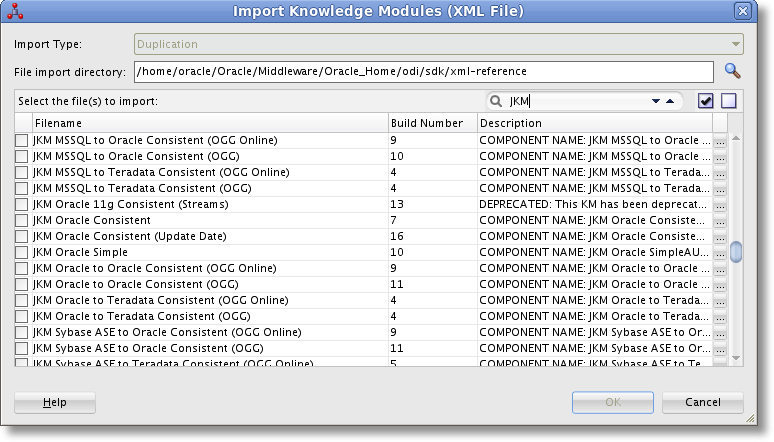Tick the JKM Oracle Simple checkbox
774x442 pixels.
21,252
